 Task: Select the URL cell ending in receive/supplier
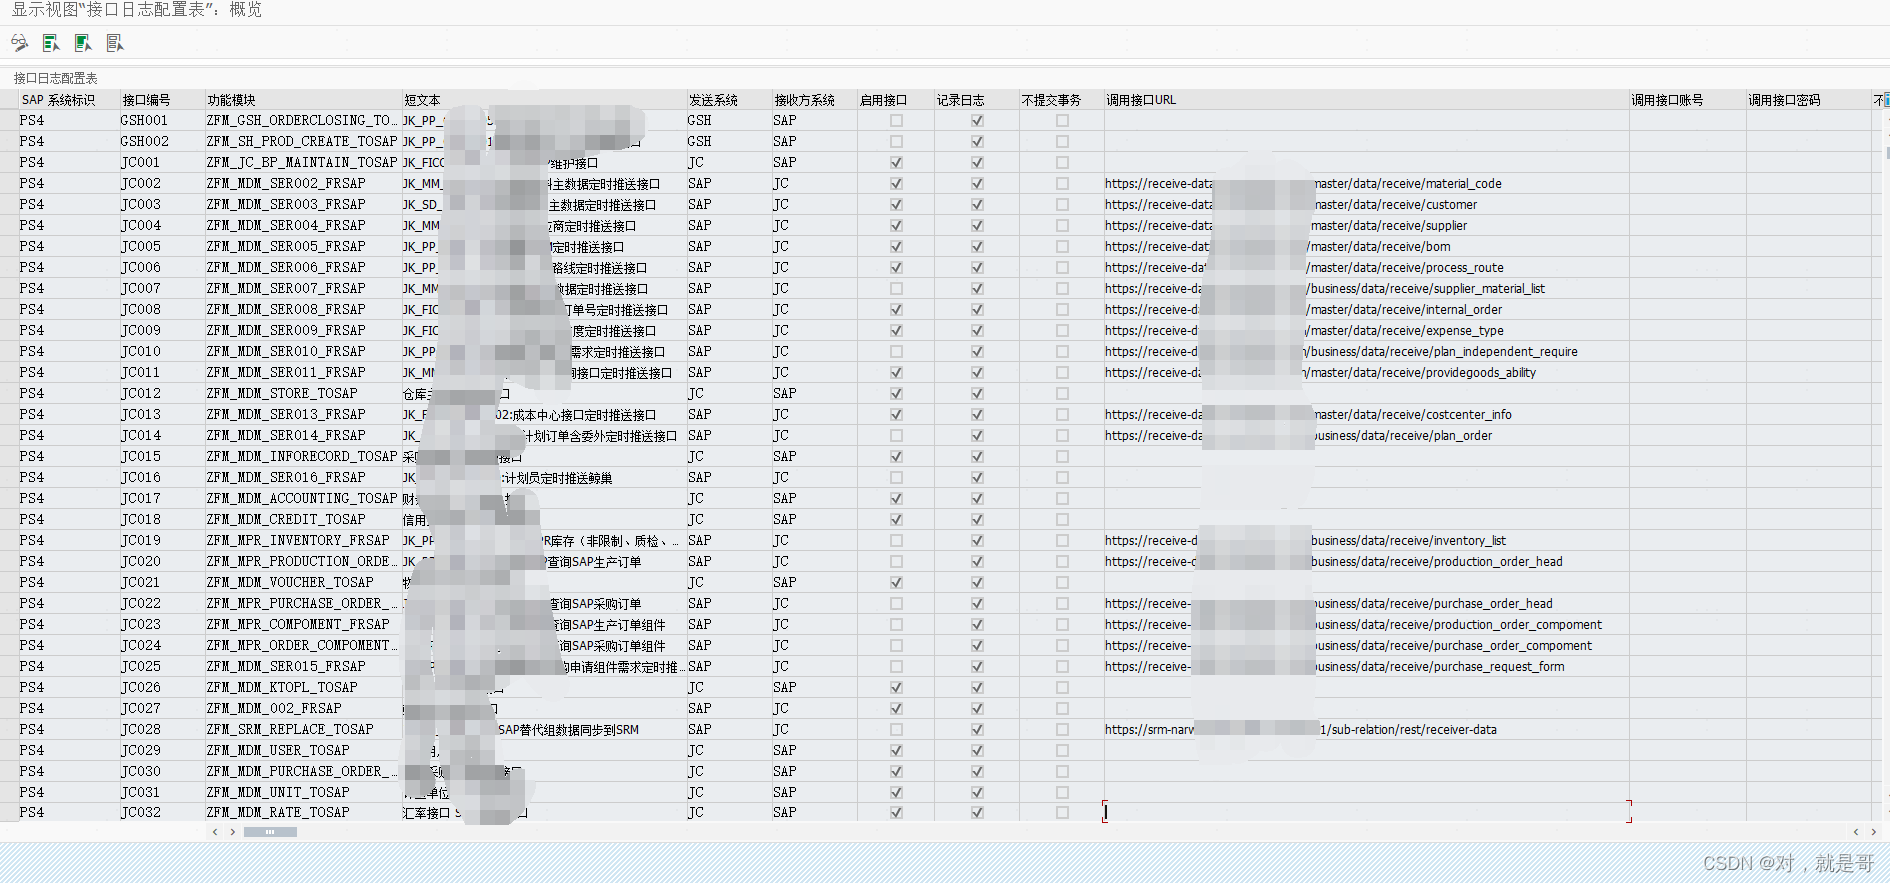(x=1366, y=225)
